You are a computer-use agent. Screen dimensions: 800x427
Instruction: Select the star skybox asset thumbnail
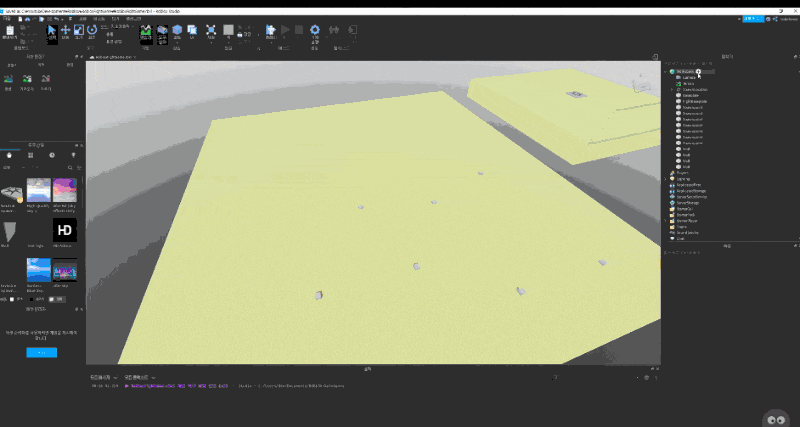pos(12,193)
